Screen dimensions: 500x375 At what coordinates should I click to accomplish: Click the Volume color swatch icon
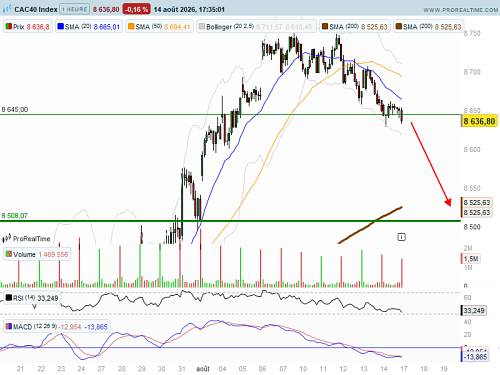pyautogui.click(x=9, y=254)
